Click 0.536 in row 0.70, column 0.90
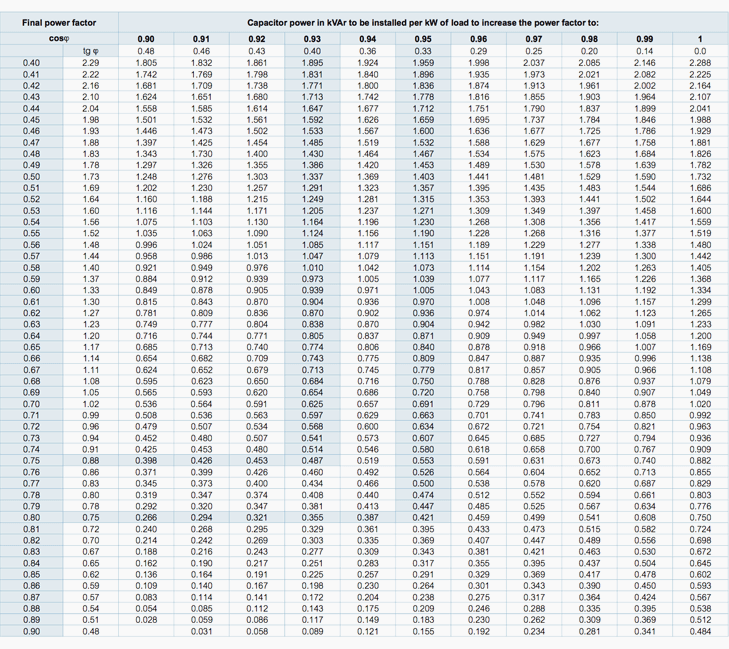This screenshot has width=729, height=649. pyautogui.click(x=146, y=404)
